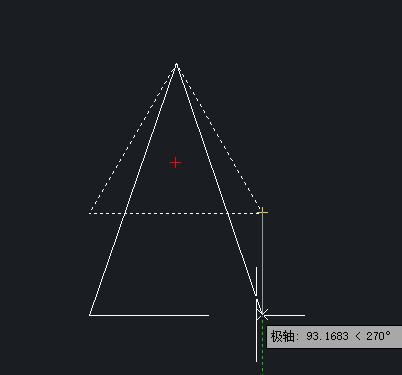The image size is (402, 375).
Task: Click the right endpoint of the bottom solid line
Action: (209, 315)
